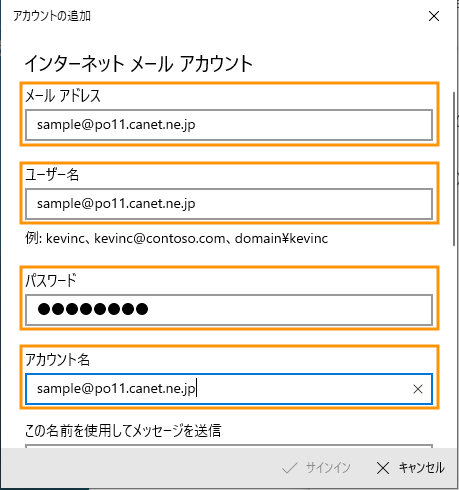Select the partially visible message sender name field

coord(229,446)
